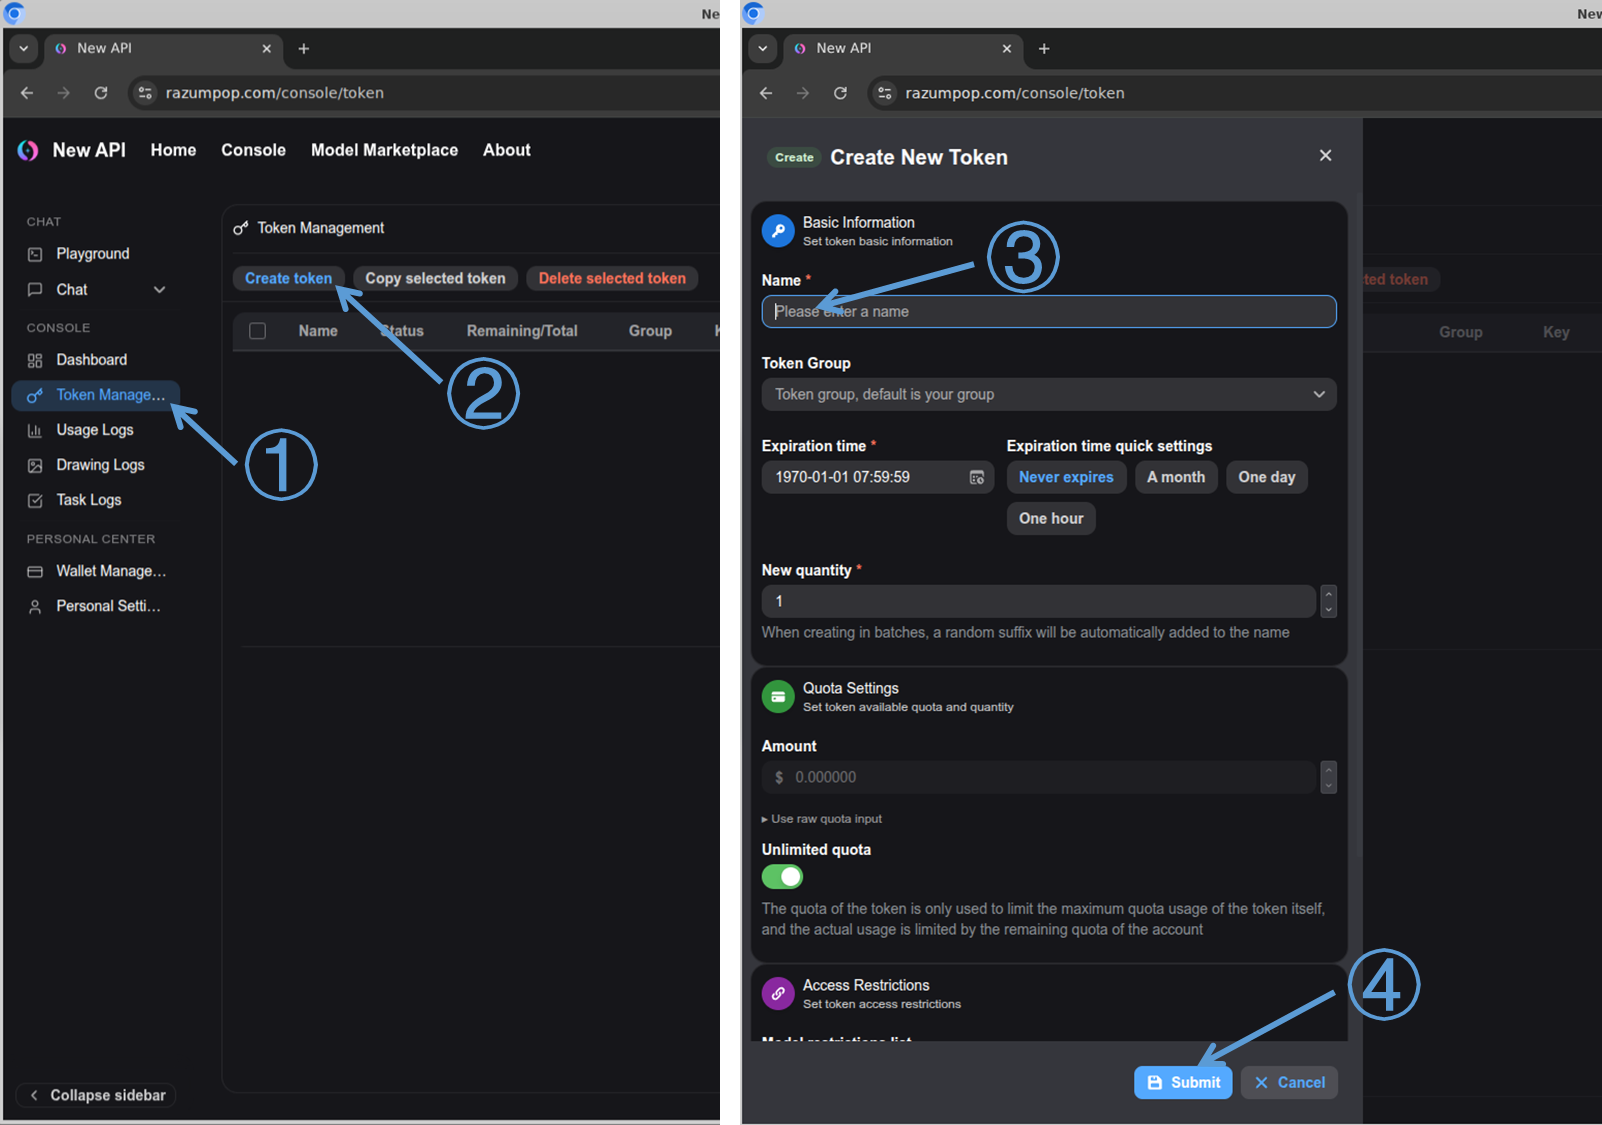Open Home in top navigation
The height and width of the screenshot is (1125, 1602).
174,150
